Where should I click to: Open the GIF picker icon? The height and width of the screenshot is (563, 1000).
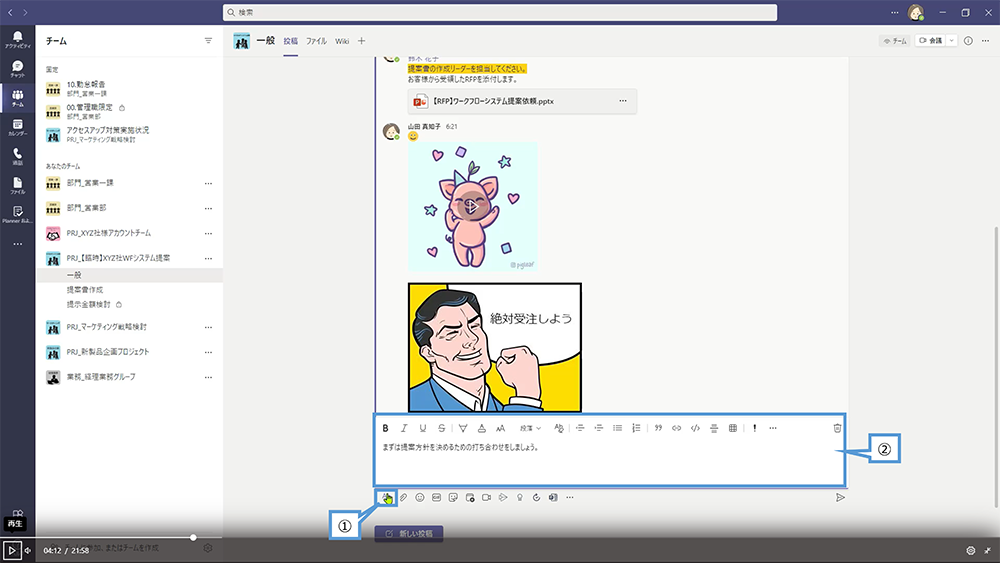(x=436, y=497)
